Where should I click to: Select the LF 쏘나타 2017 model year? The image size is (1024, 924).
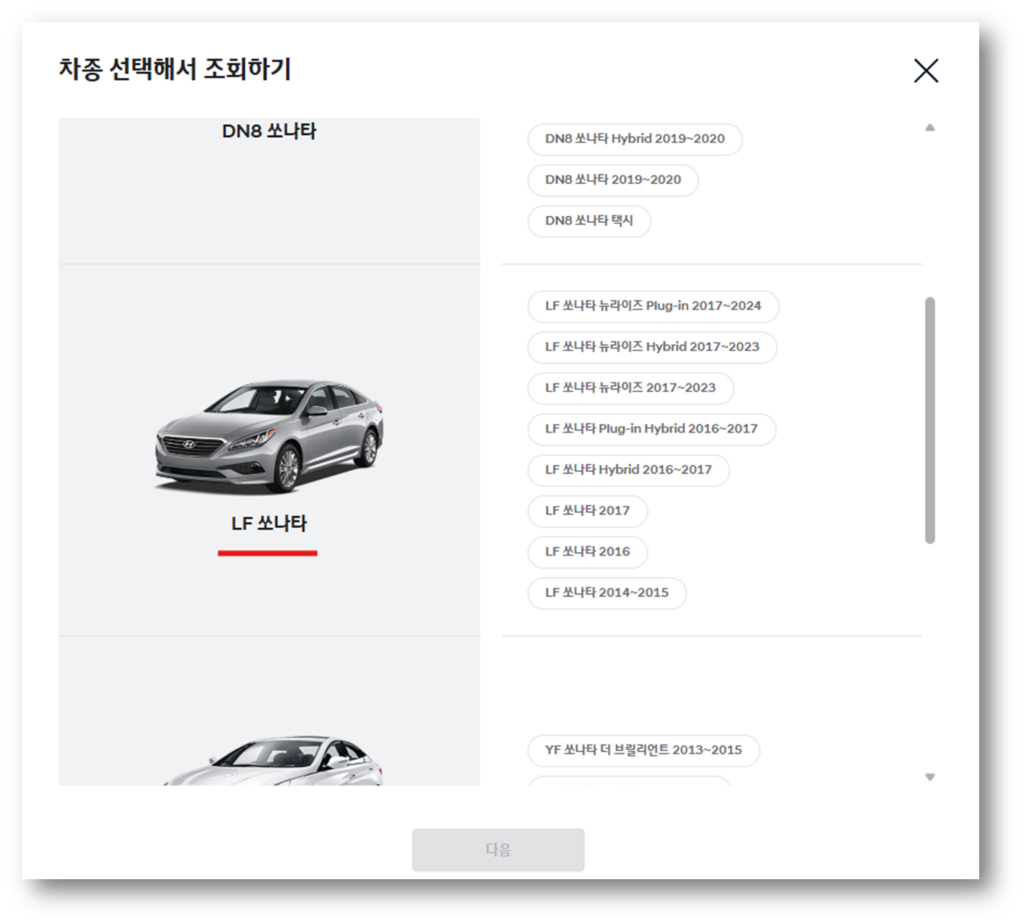[588, 511]
